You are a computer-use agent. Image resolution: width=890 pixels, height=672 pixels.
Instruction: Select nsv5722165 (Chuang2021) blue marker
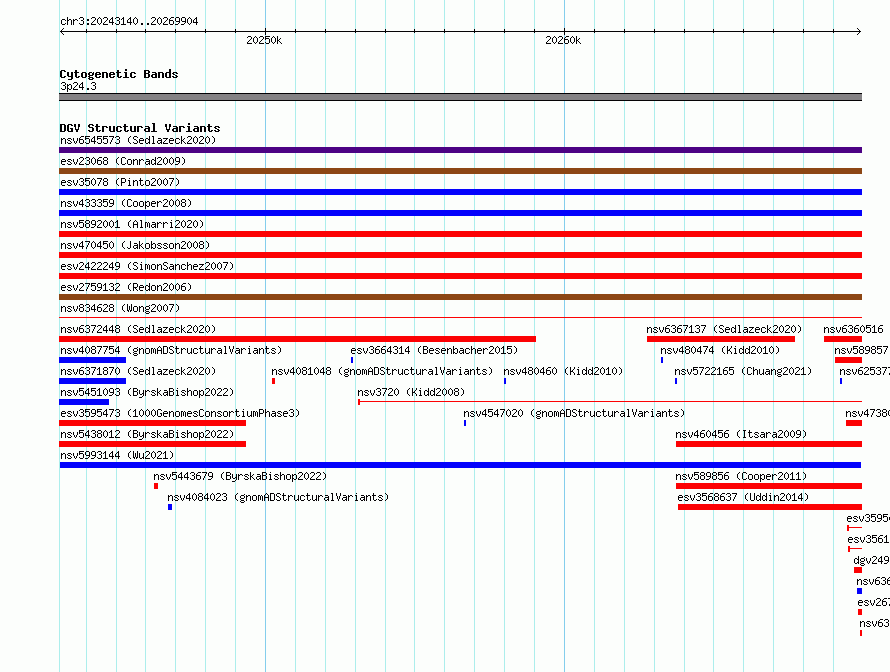tap(676, 381)
